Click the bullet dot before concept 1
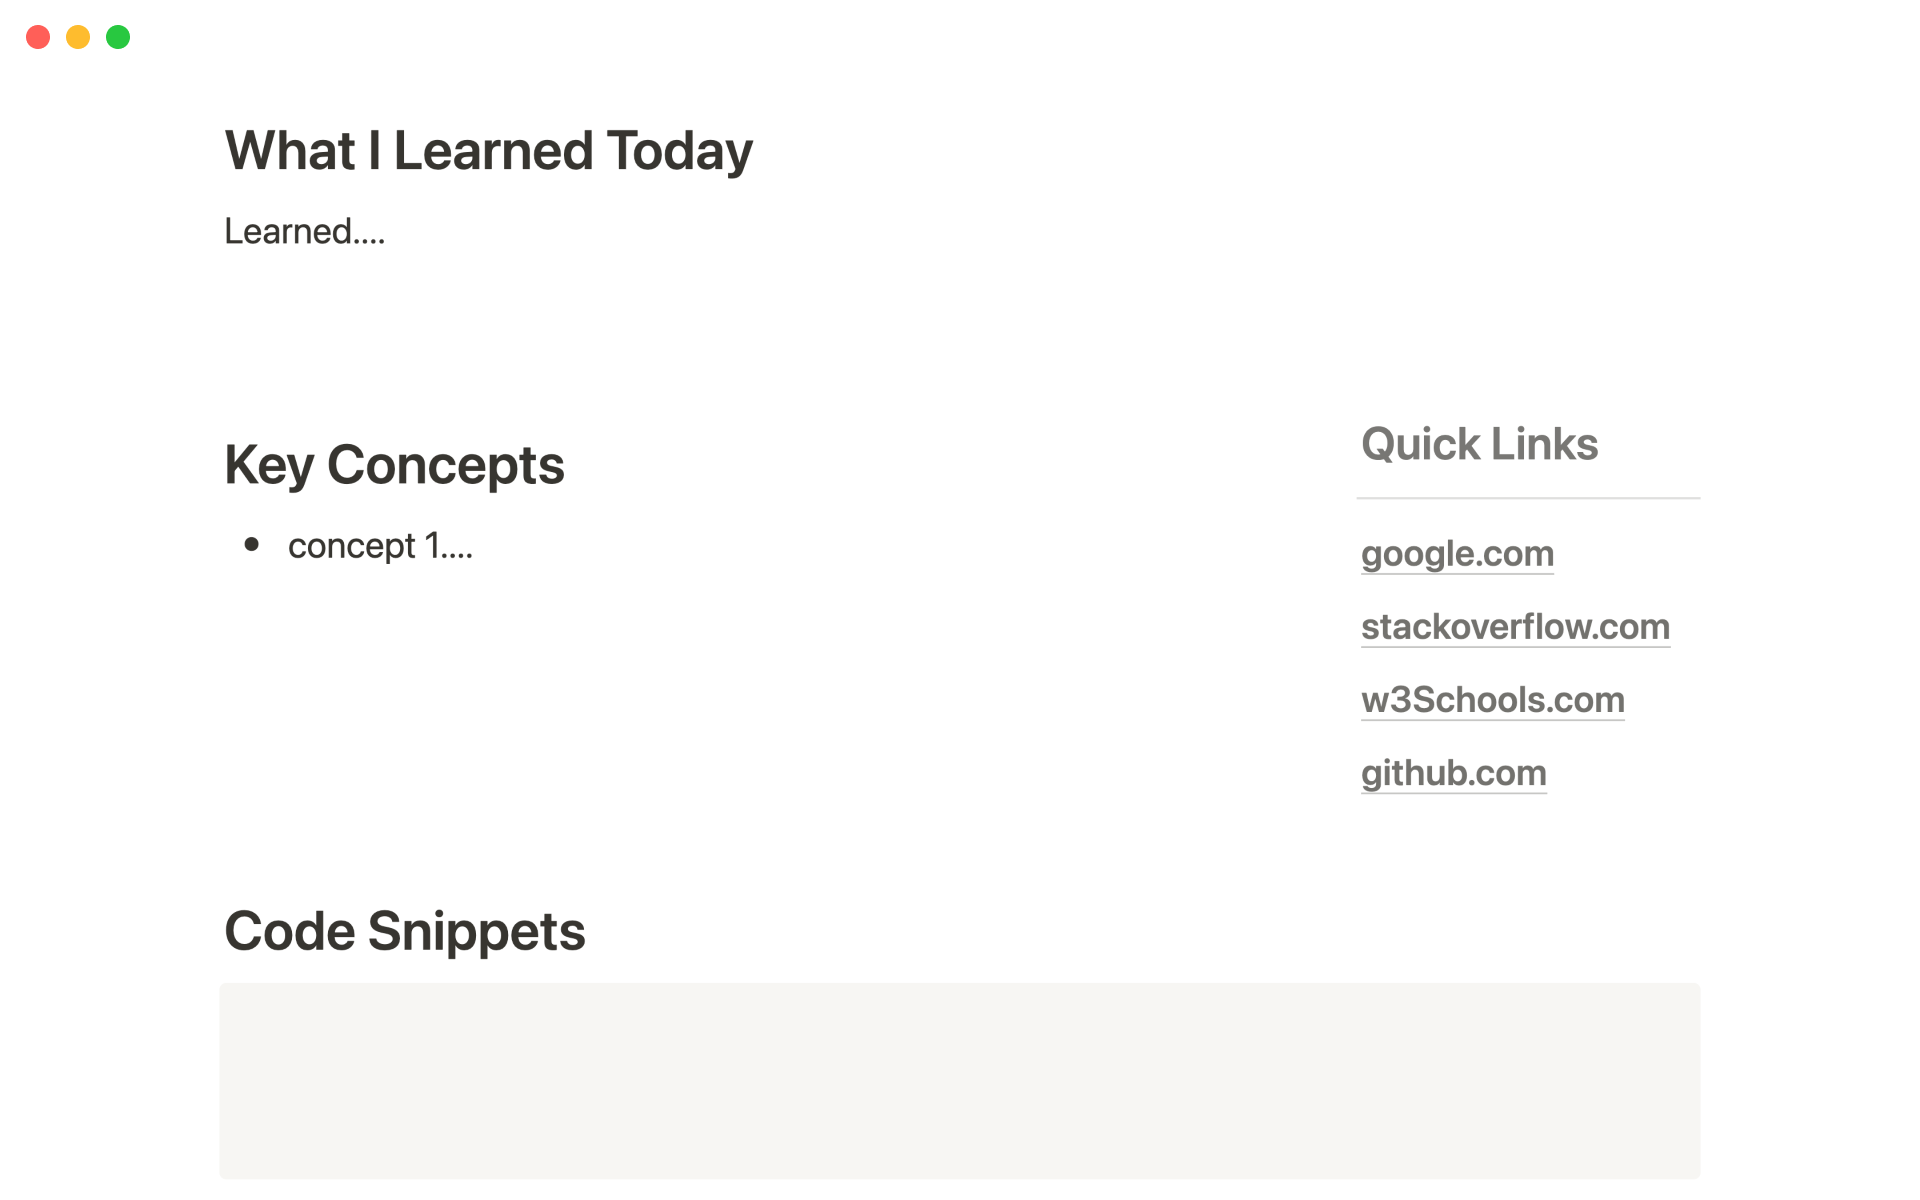This screenshot has height=1200, width=1920. pos(252,544)
